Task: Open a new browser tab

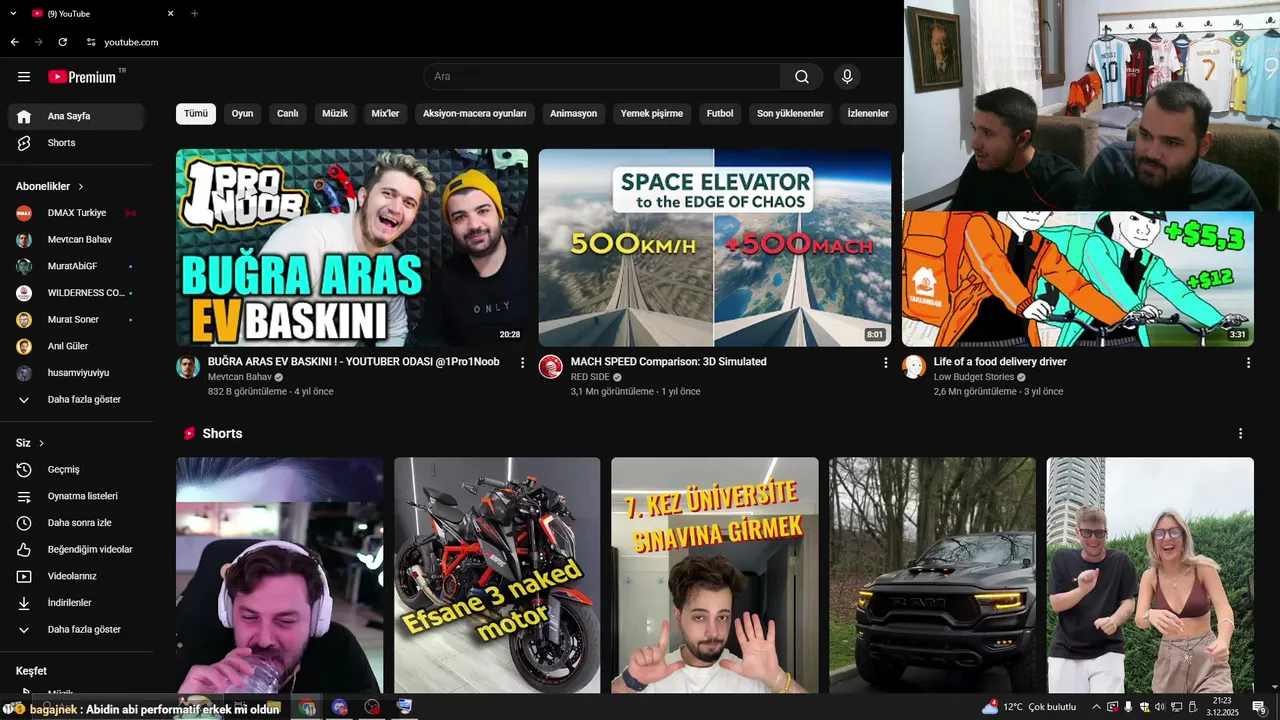Action: pyautogui.click(x=194, y=14)
